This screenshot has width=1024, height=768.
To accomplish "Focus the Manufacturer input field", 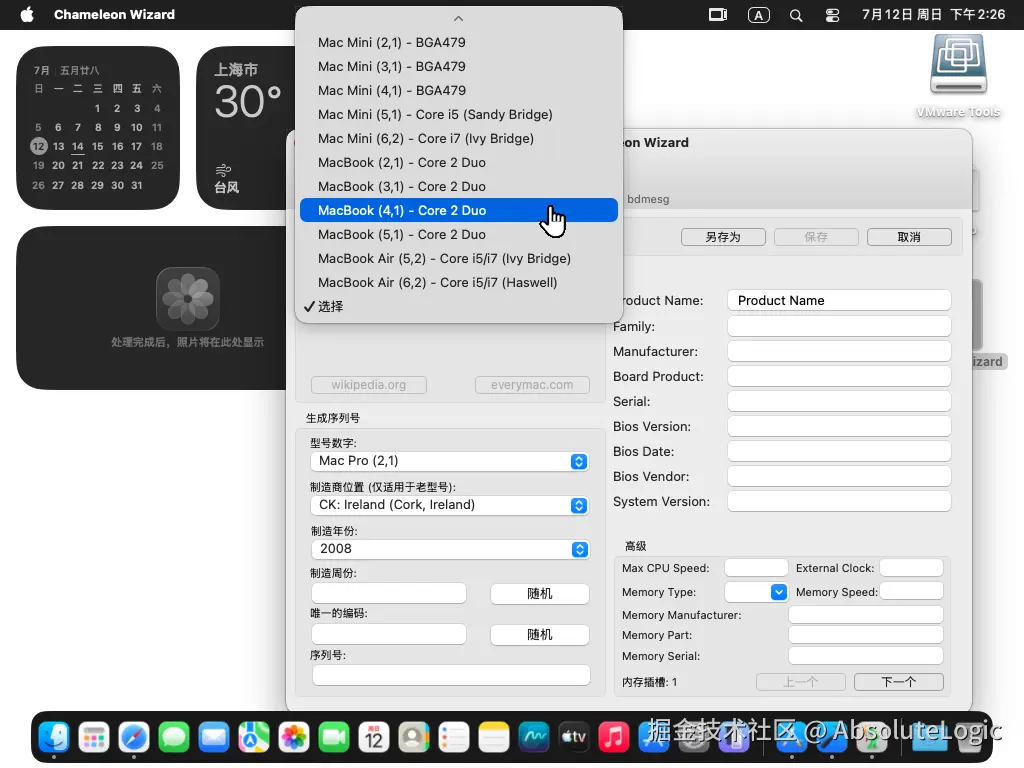I will pos(839,351).
